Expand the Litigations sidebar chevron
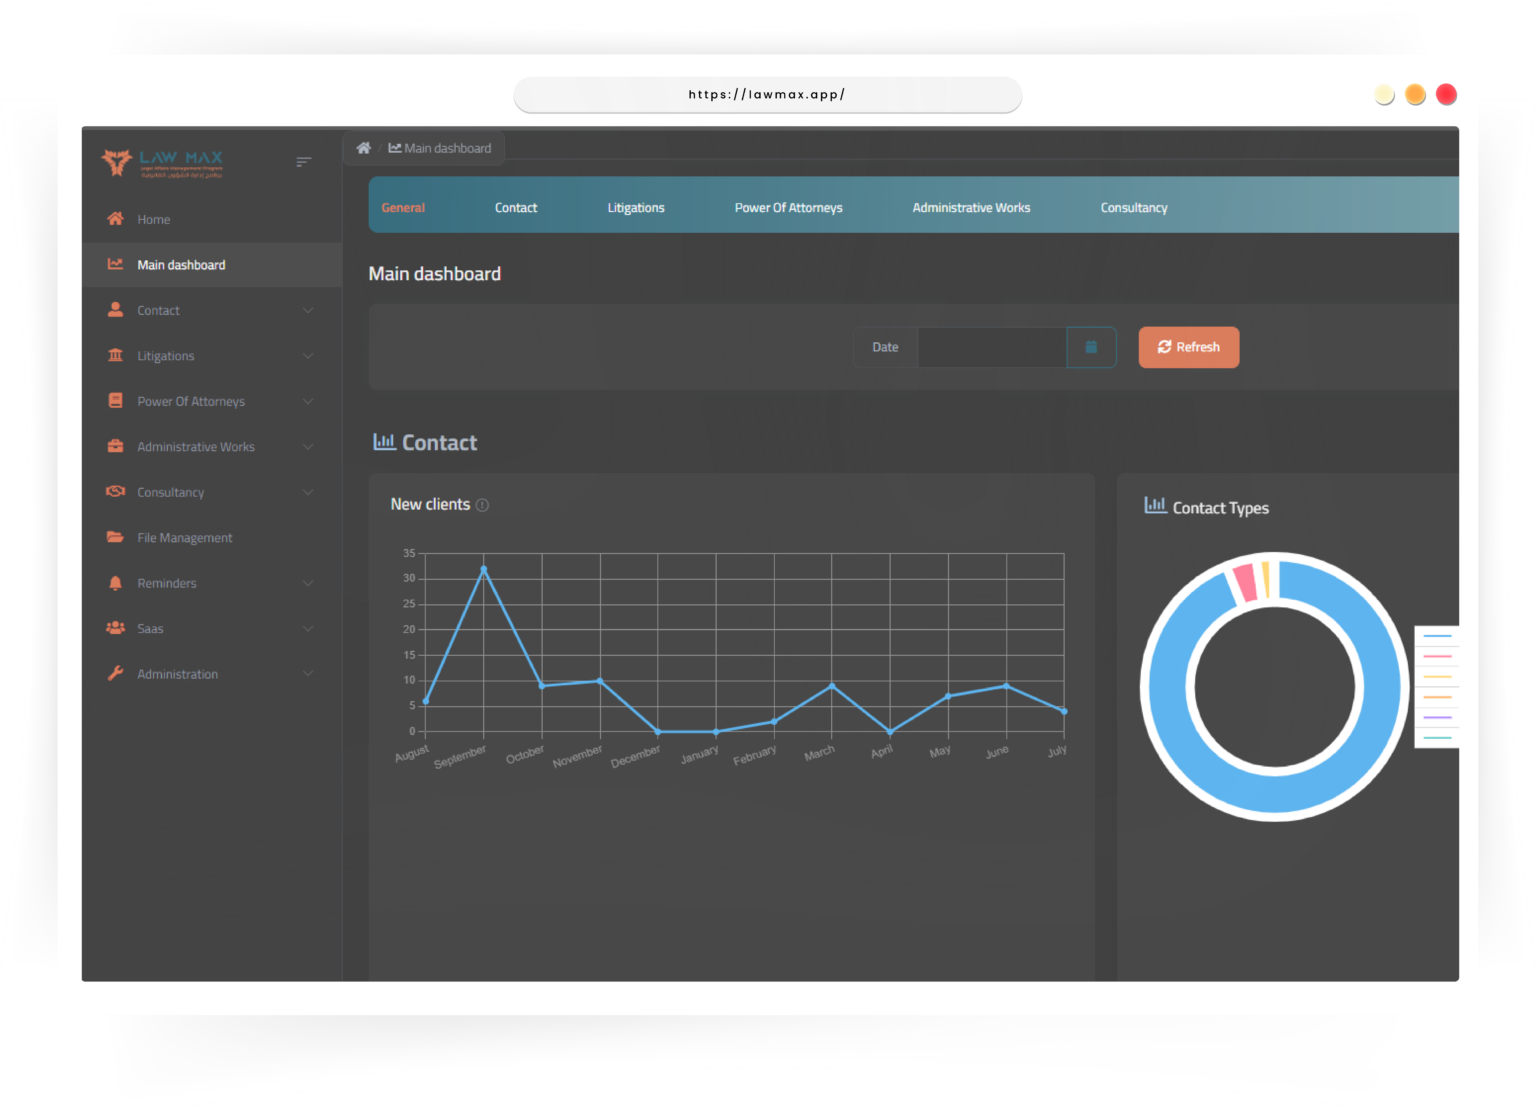This screenshot has height=1120, width=1536. (308, 356)
